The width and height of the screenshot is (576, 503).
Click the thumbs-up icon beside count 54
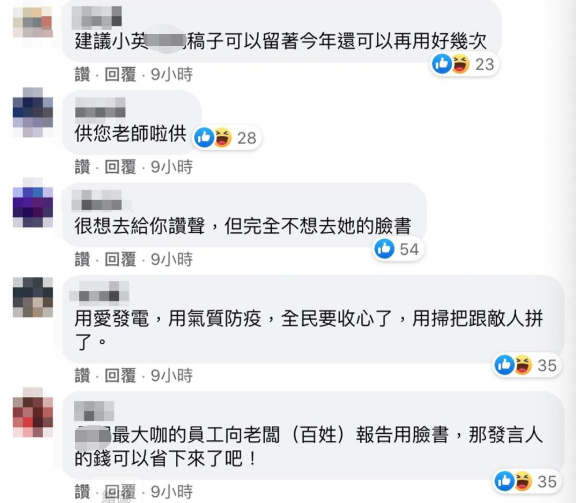384,249
